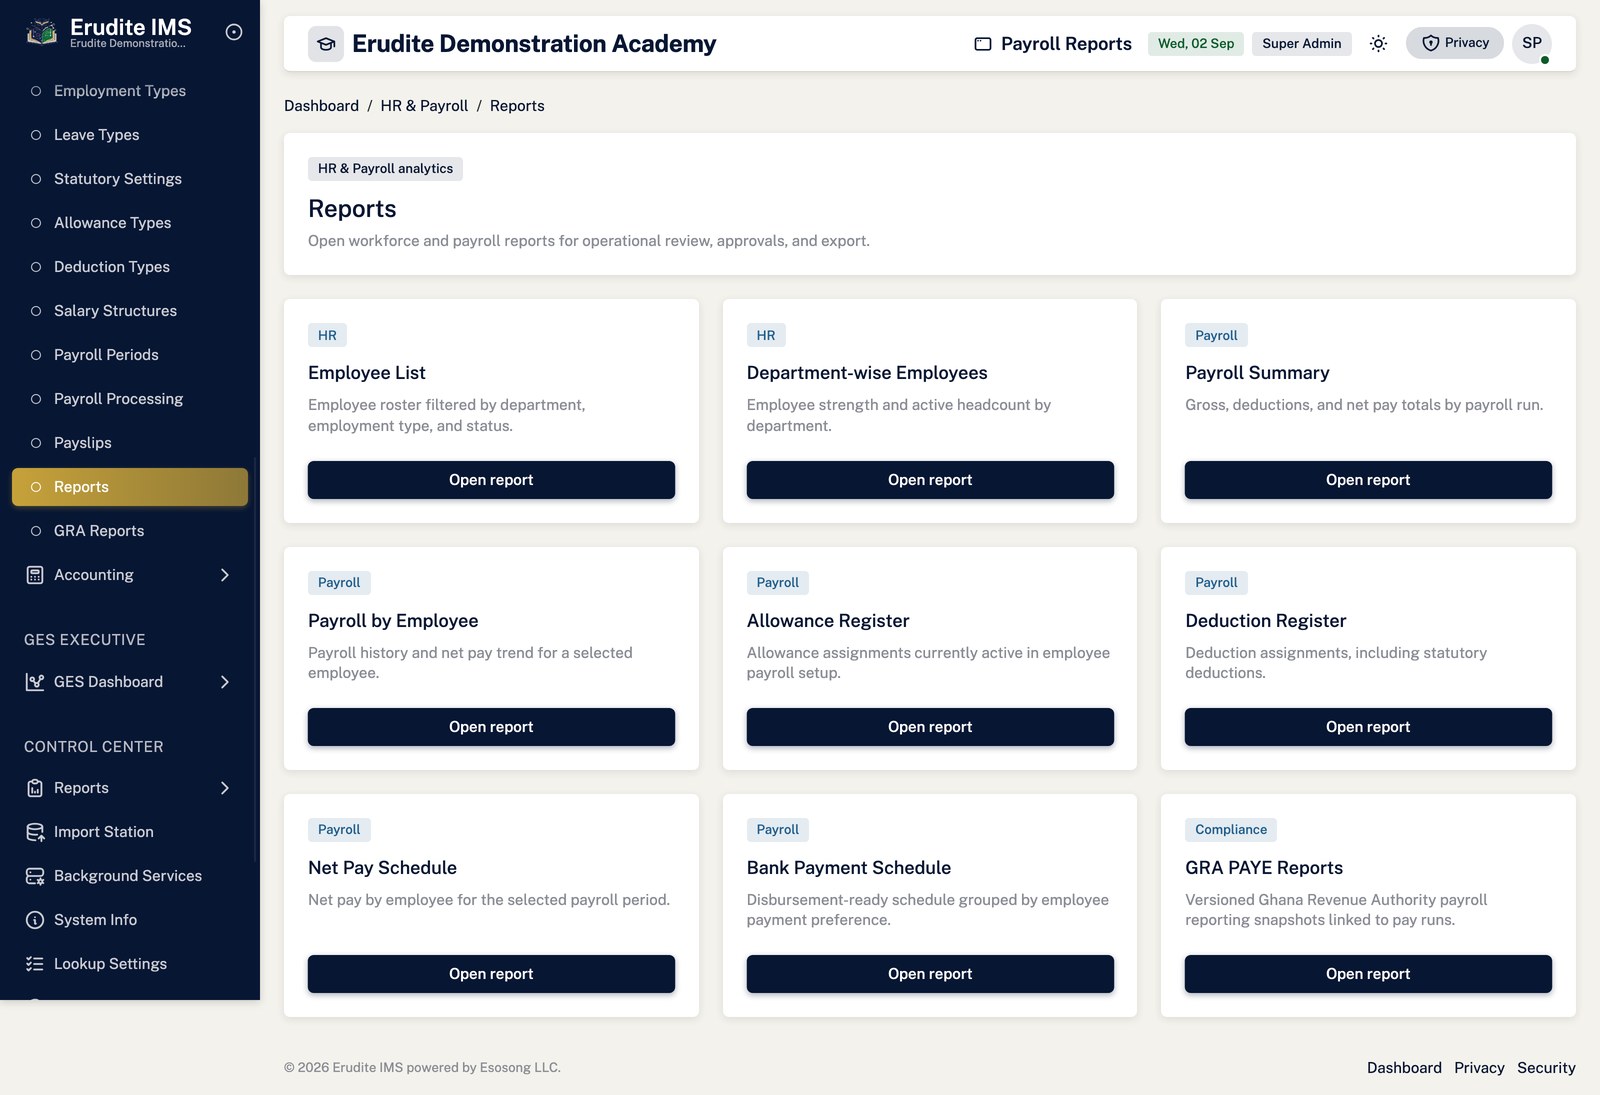Open Department-wise Employees report
The image size is (1600, 1095).
pyautogui.click(x=930, y=480)
